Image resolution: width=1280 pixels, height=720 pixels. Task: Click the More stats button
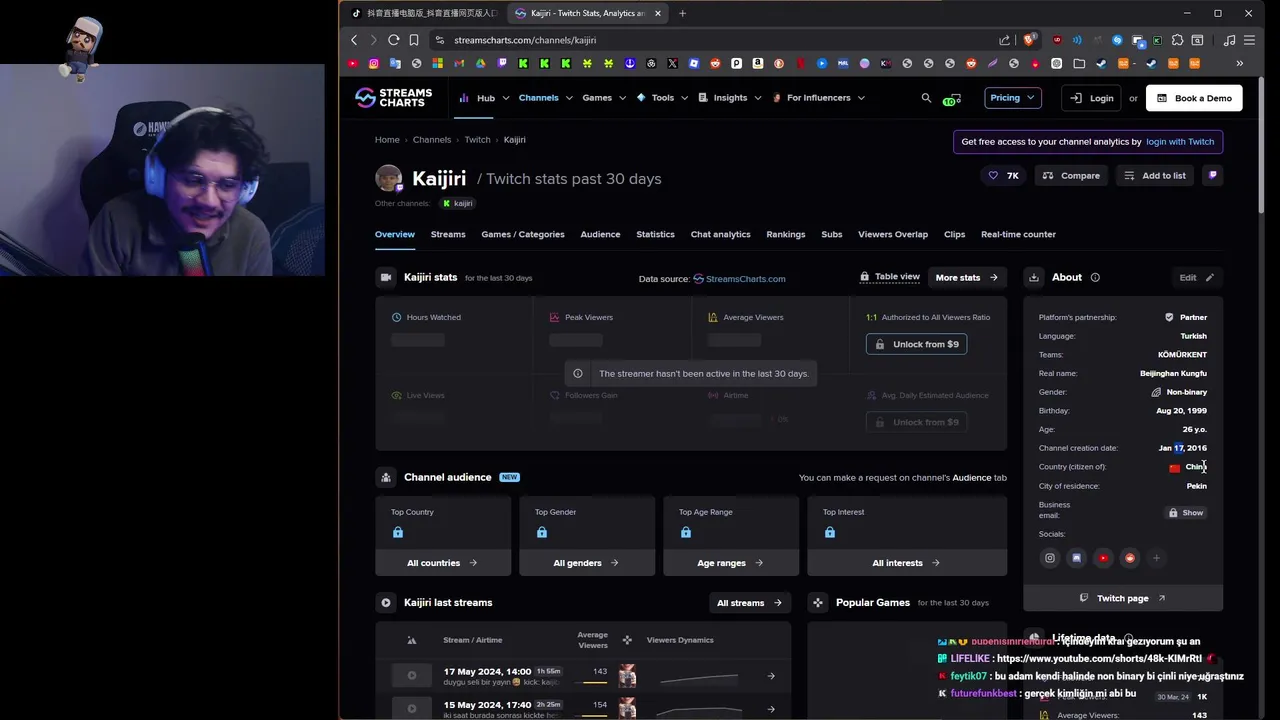[967, 277]
